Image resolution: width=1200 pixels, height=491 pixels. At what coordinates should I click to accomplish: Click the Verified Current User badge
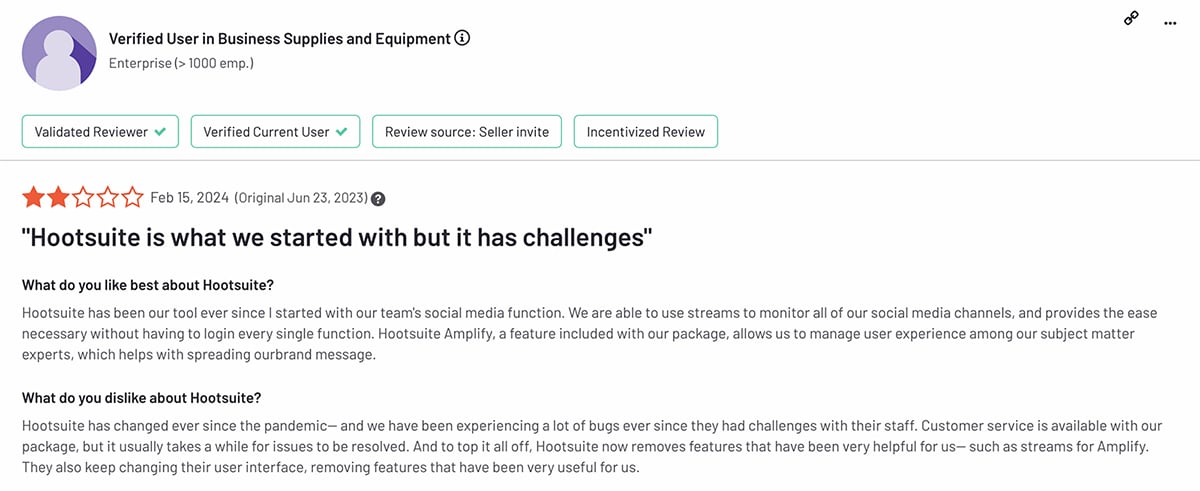(x=275, y=132)
